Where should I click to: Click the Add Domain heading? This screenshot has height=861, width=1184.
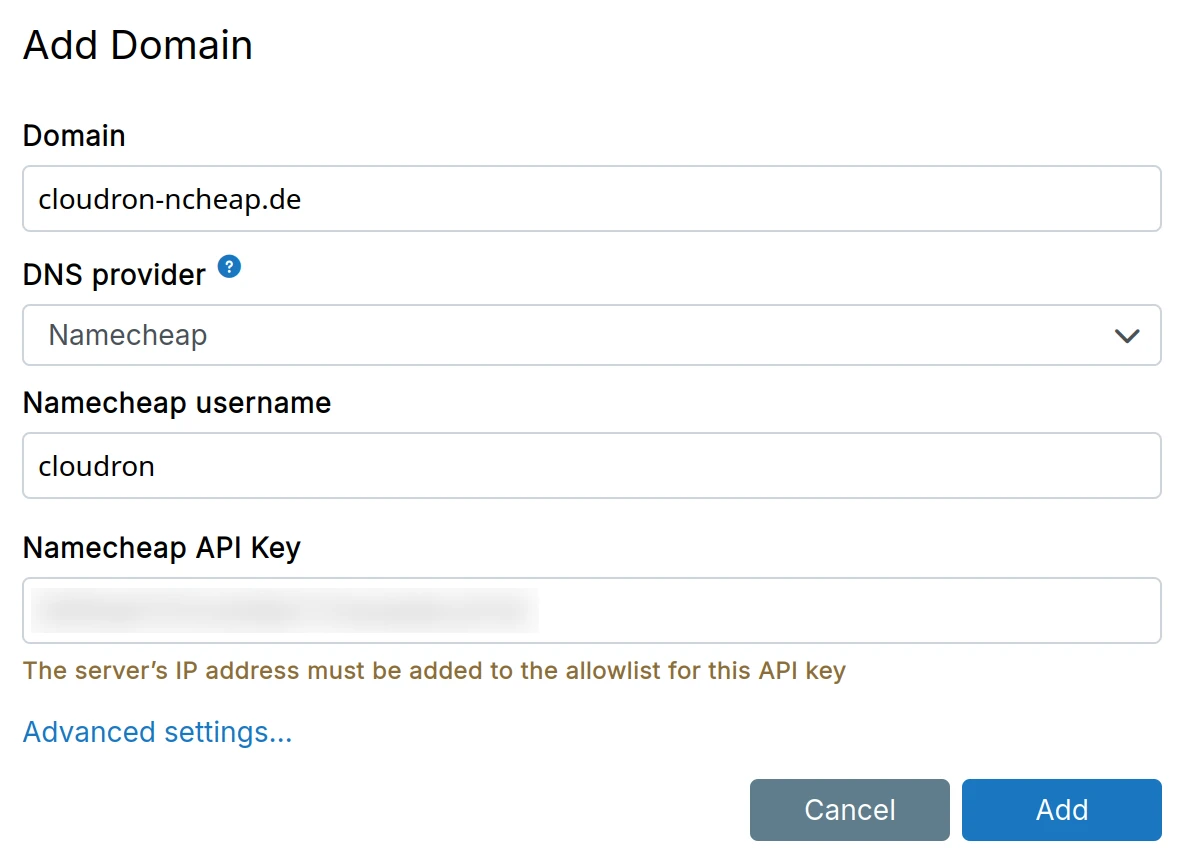[x=137, y=45]
